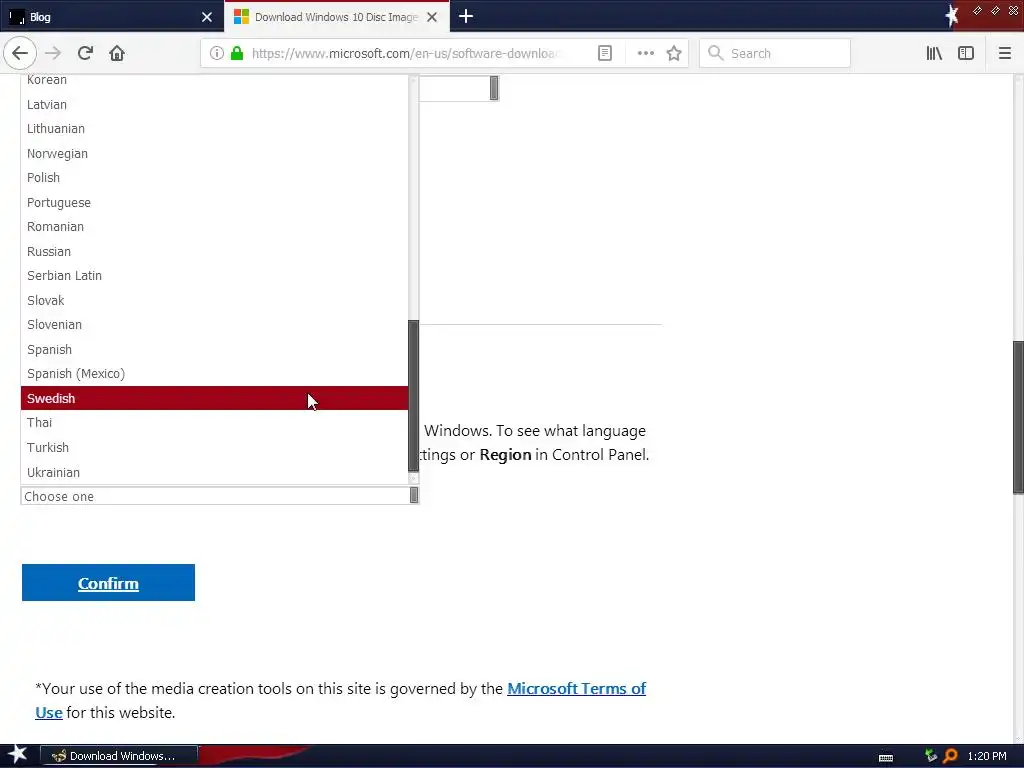Screen dimensions: 1024x768
Task: Click the 1:20 PM taskbar clock
Action: [x=987, y=756]
